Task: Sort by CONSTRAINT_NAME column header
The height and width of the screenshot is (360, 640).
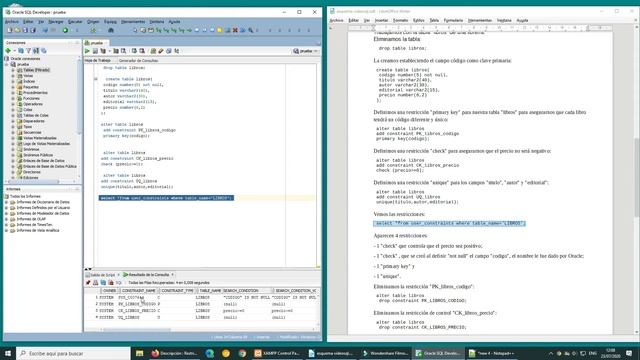Action: point(139,291)
